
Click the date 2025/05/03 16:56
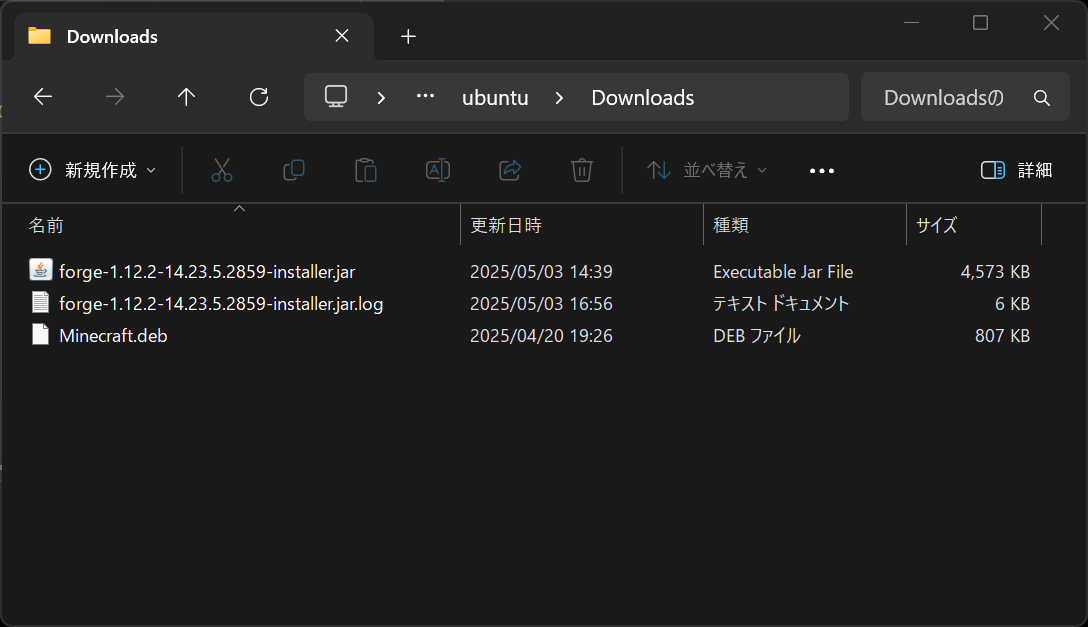541,304
